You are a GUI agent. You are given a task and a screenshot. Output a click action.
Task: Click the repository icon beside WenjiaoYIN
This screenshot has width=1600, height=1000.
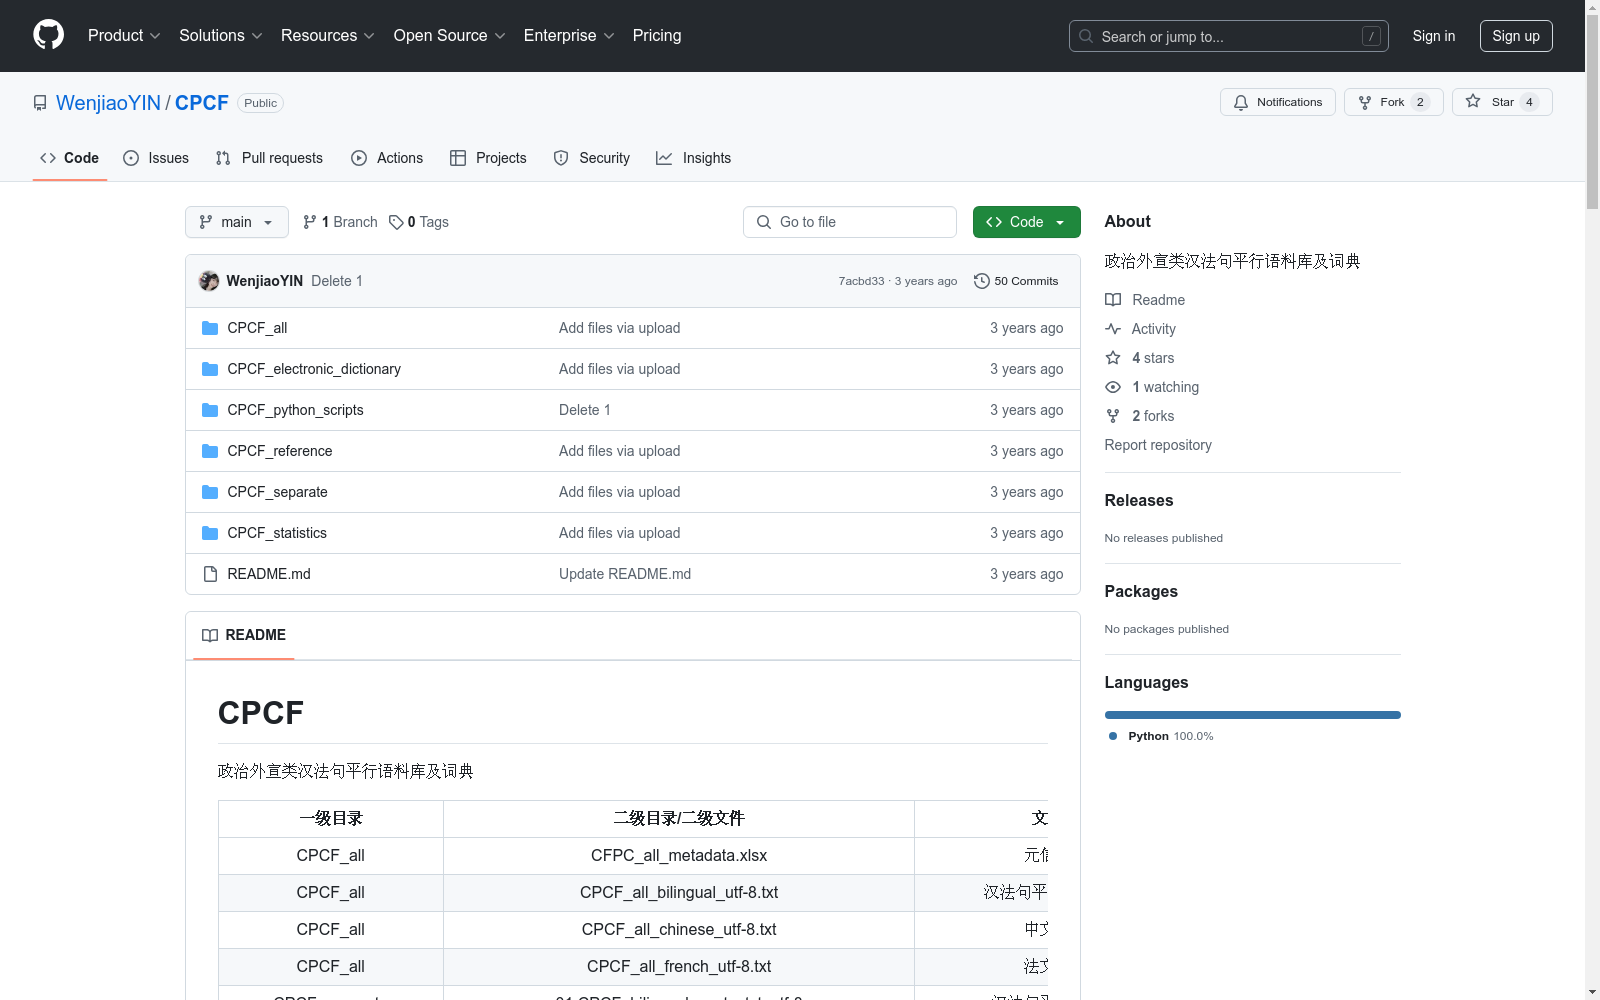coord(40,103)
